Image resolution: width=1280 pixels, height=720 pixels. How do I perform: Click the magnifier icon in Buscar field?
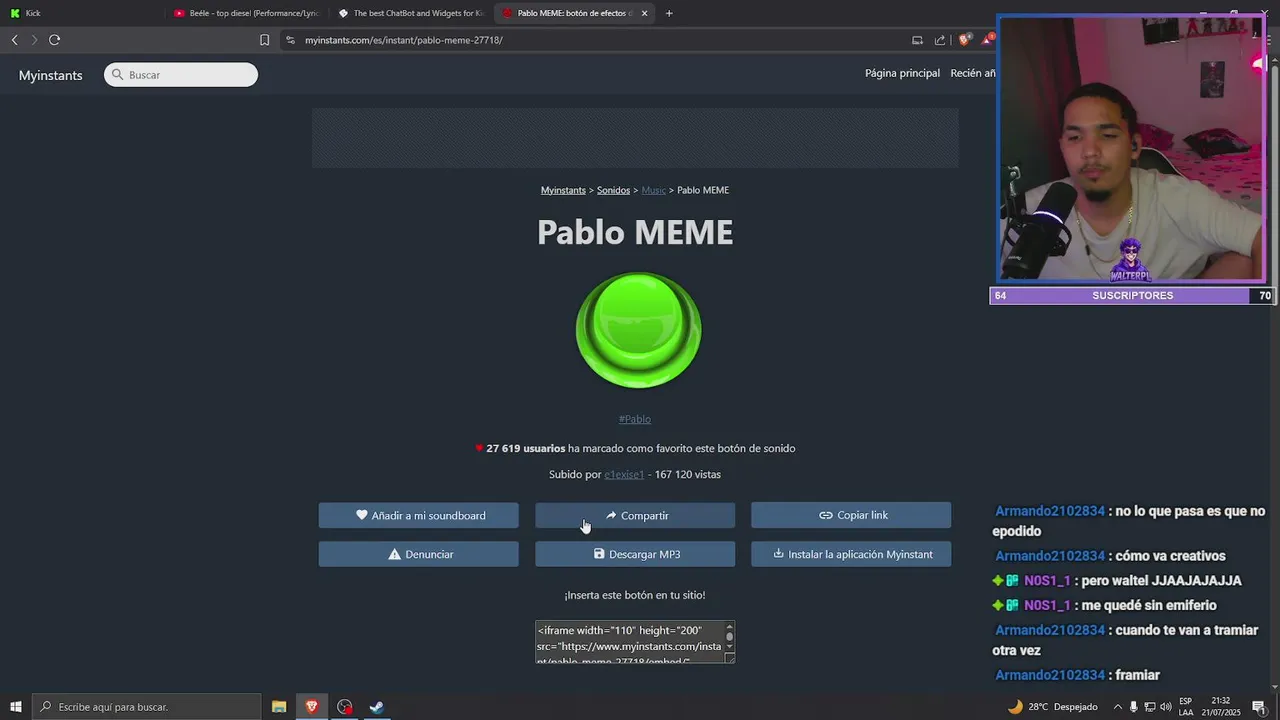click(x=117, y=75)
